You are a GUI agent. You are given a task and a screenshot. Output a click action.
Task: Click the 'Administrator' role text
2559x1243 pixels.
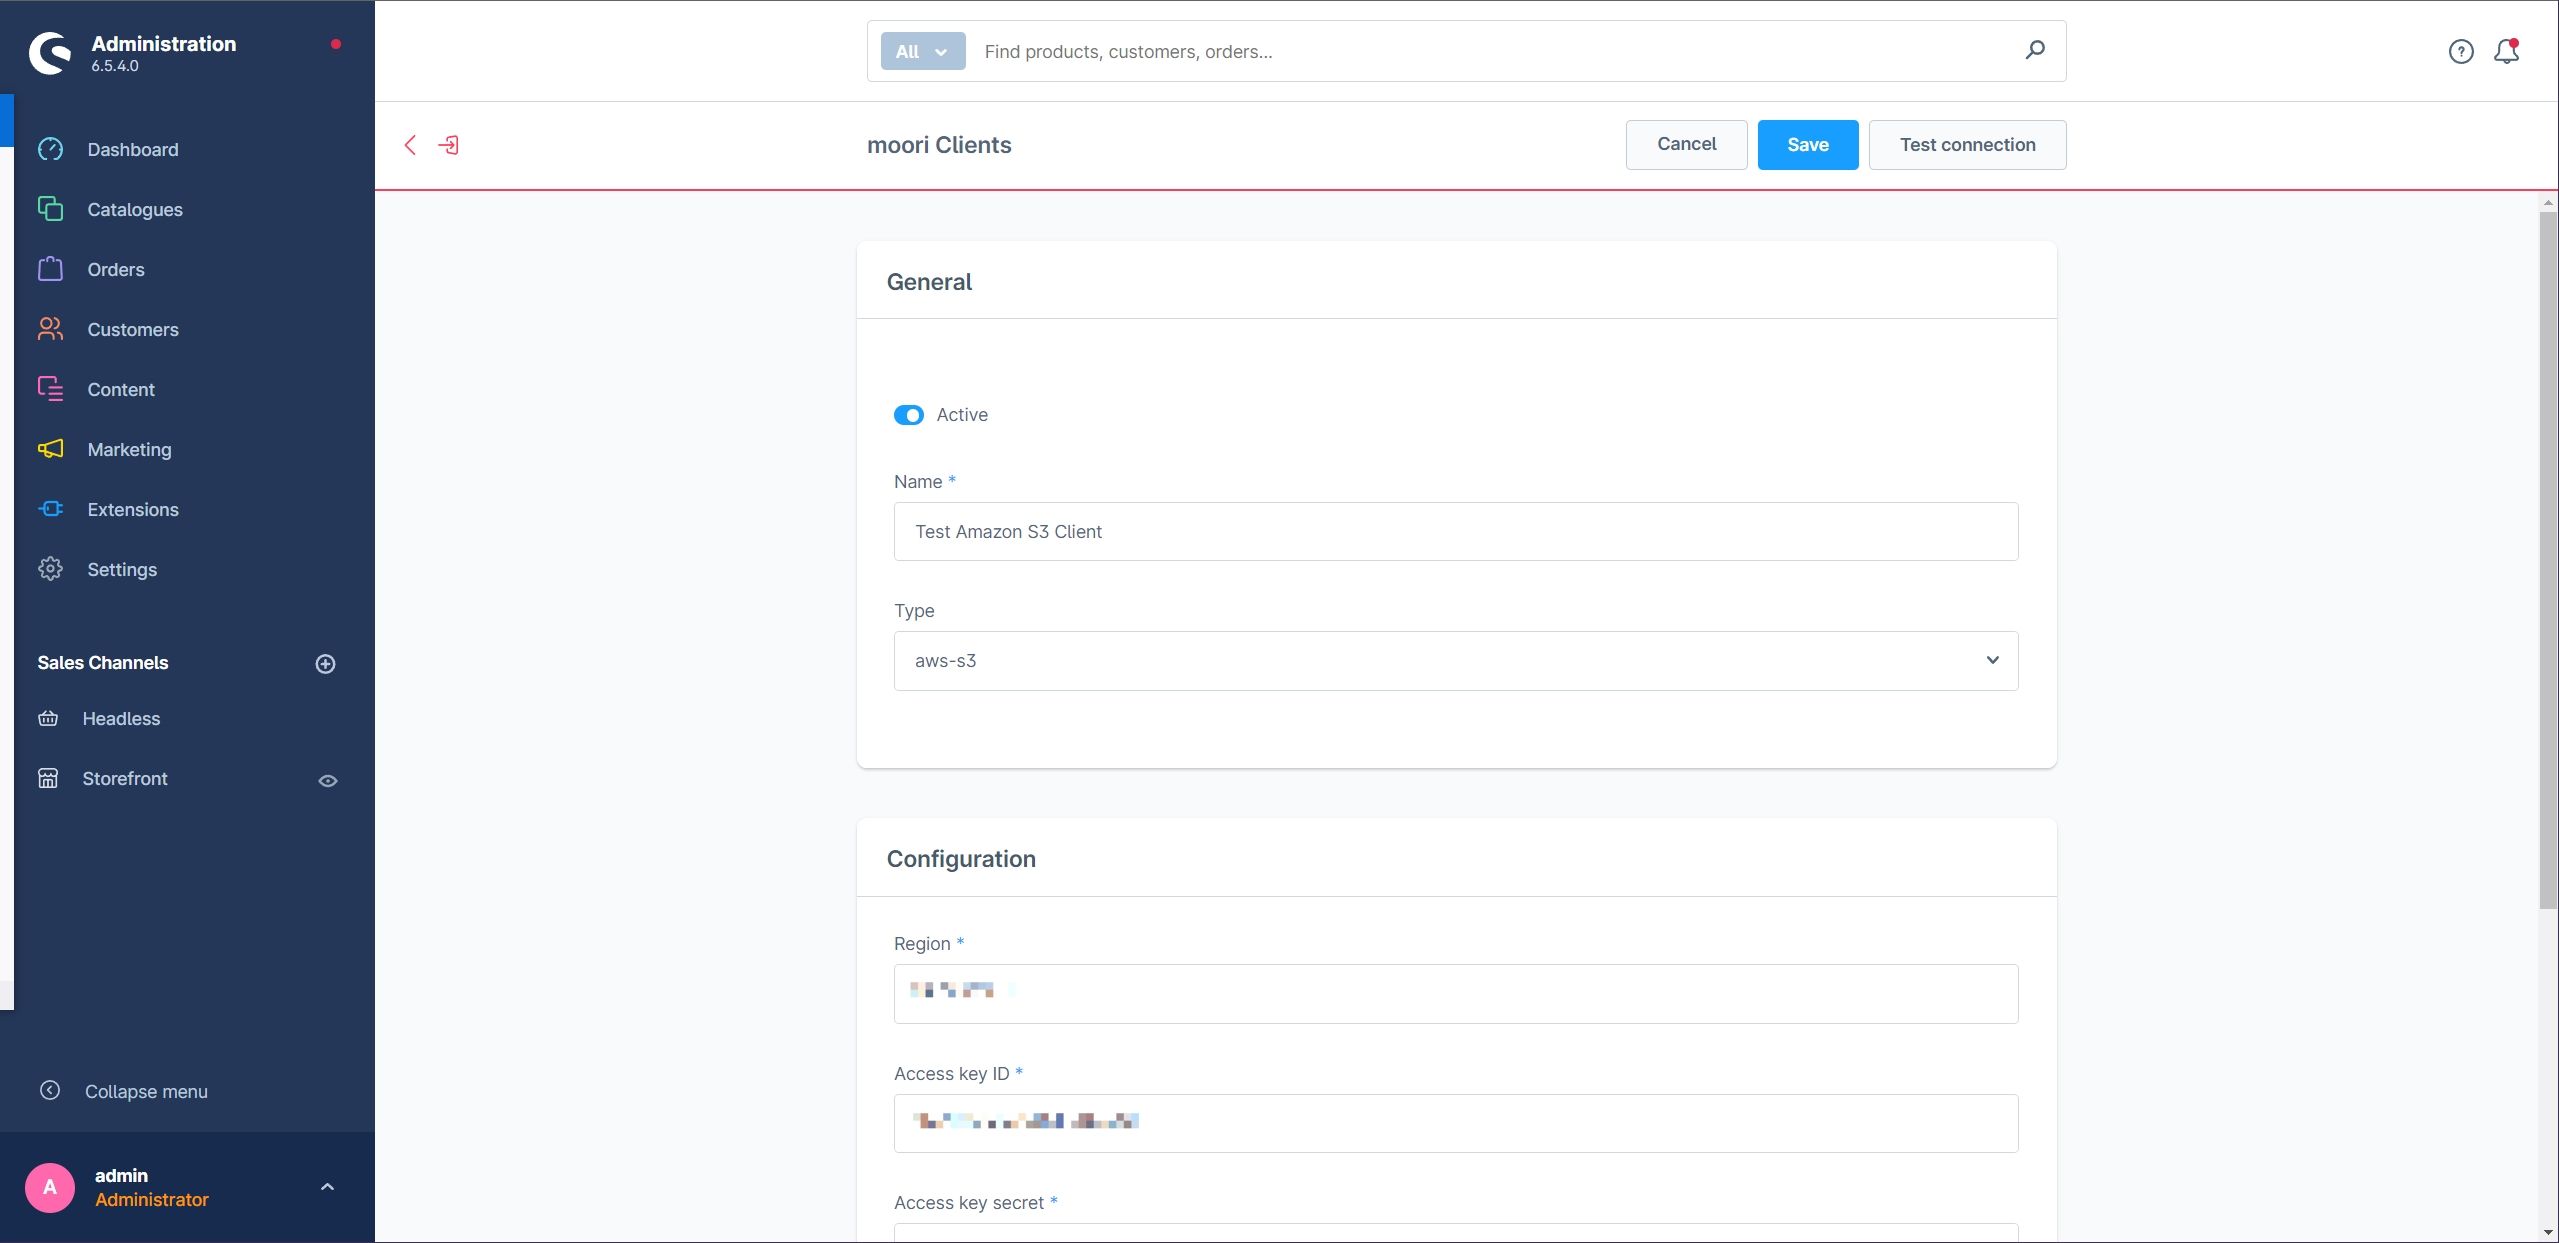coord(151,1199)
